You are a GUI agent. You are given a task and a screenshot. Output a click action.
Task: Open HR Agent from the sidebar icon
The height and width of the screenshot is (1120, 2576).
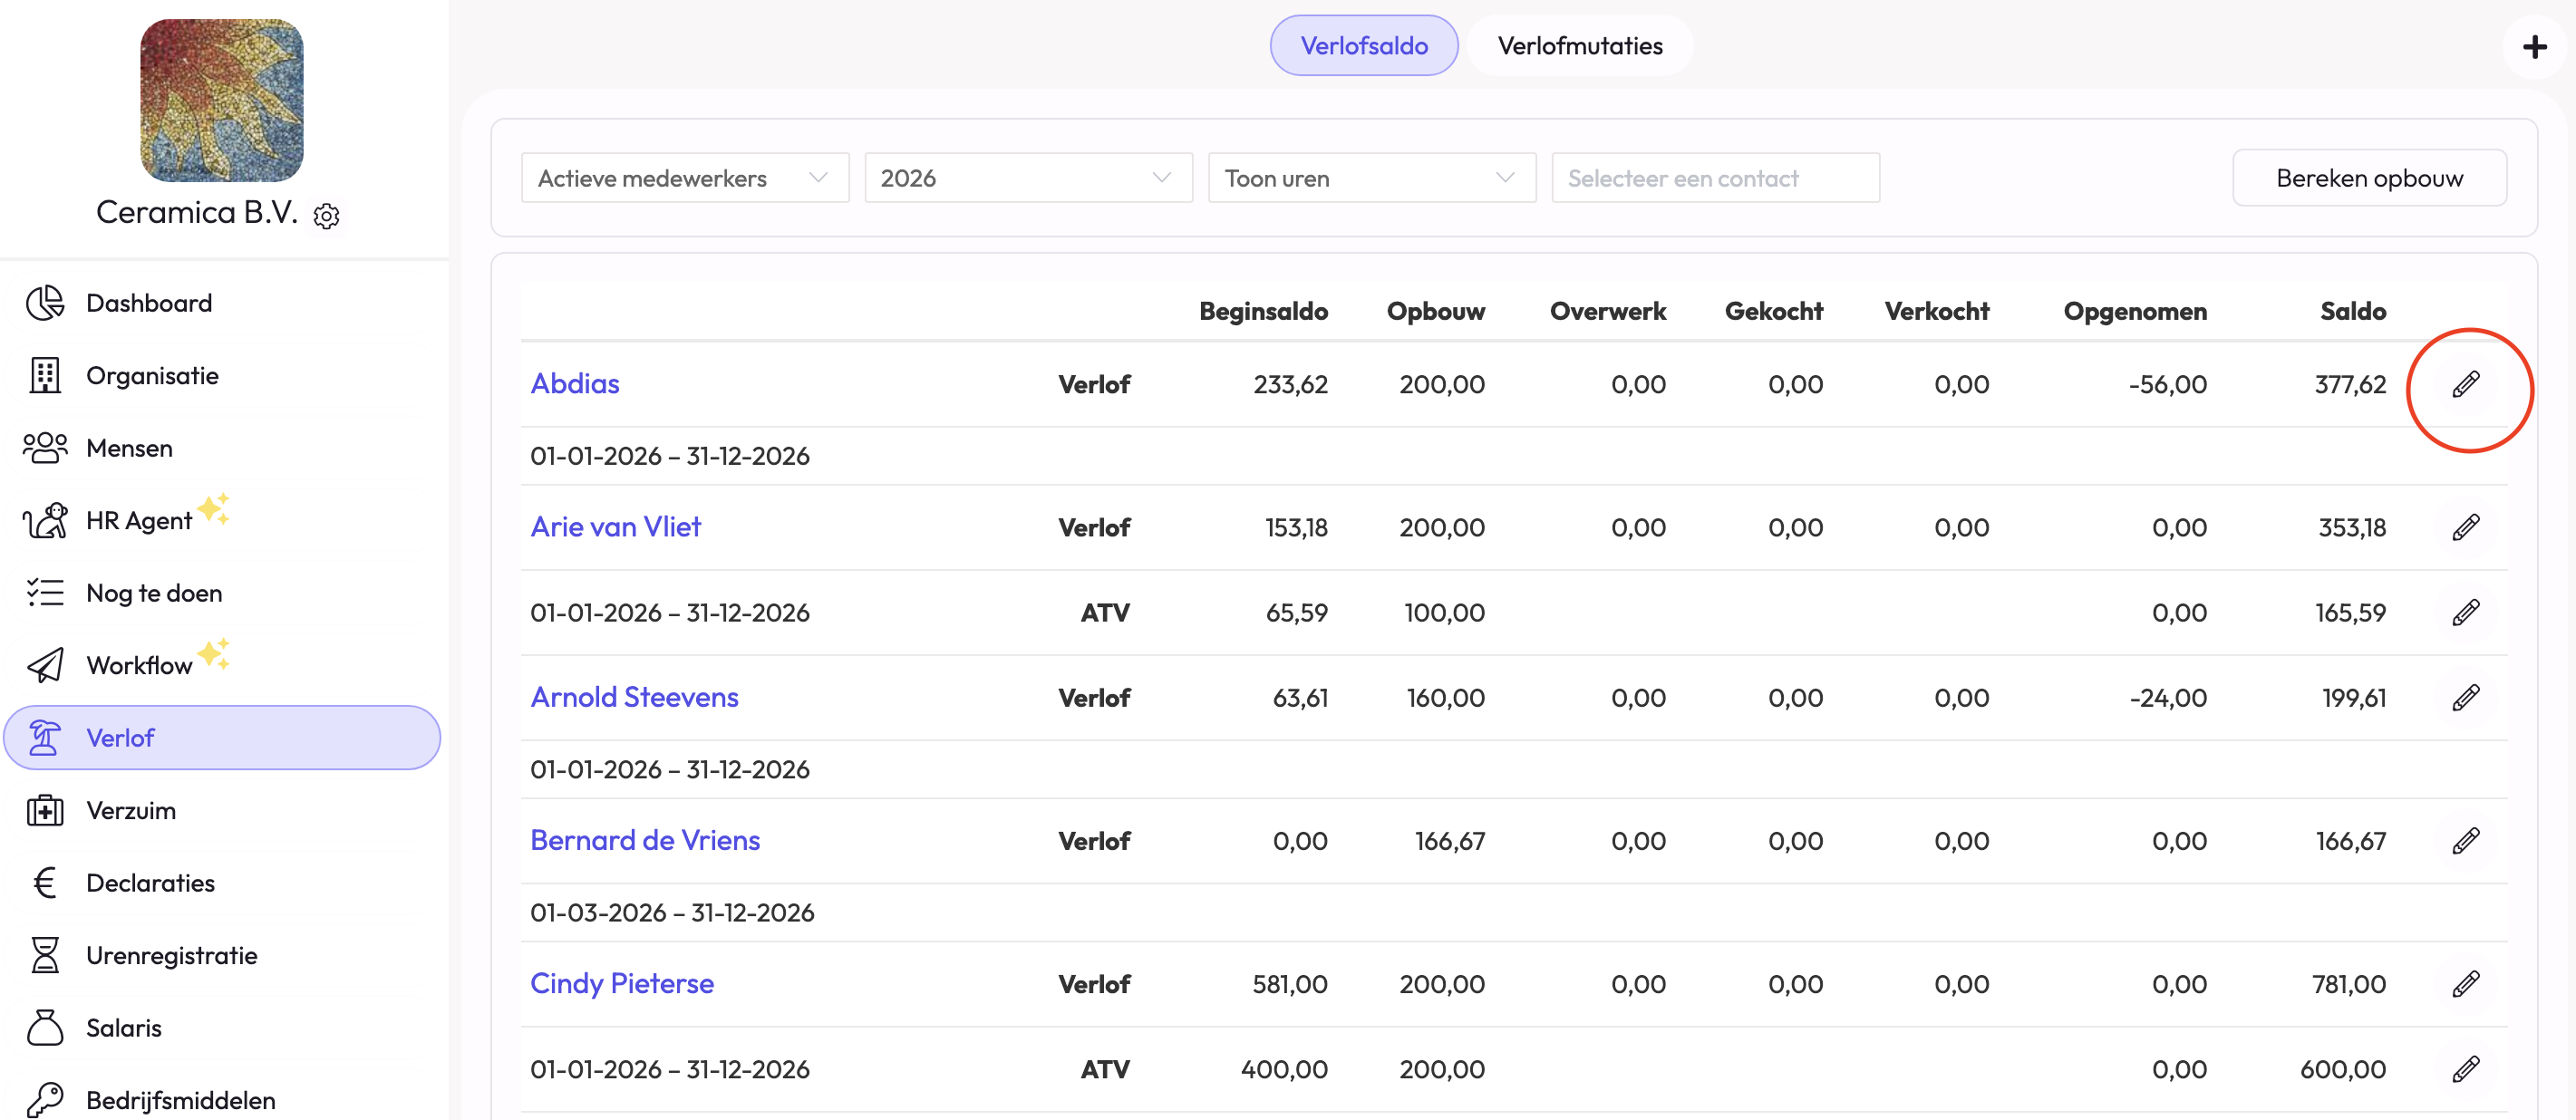pyautogui.click(x=45, y=521)
